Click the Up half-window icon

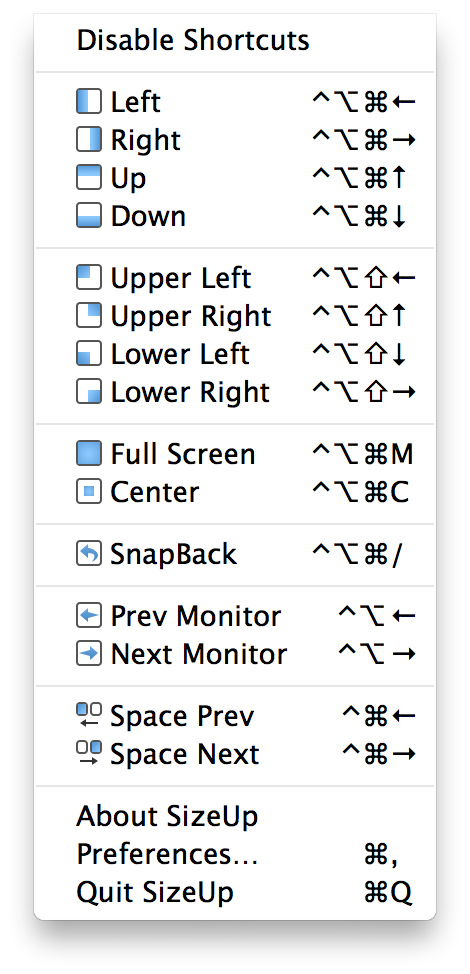(89, 178)
